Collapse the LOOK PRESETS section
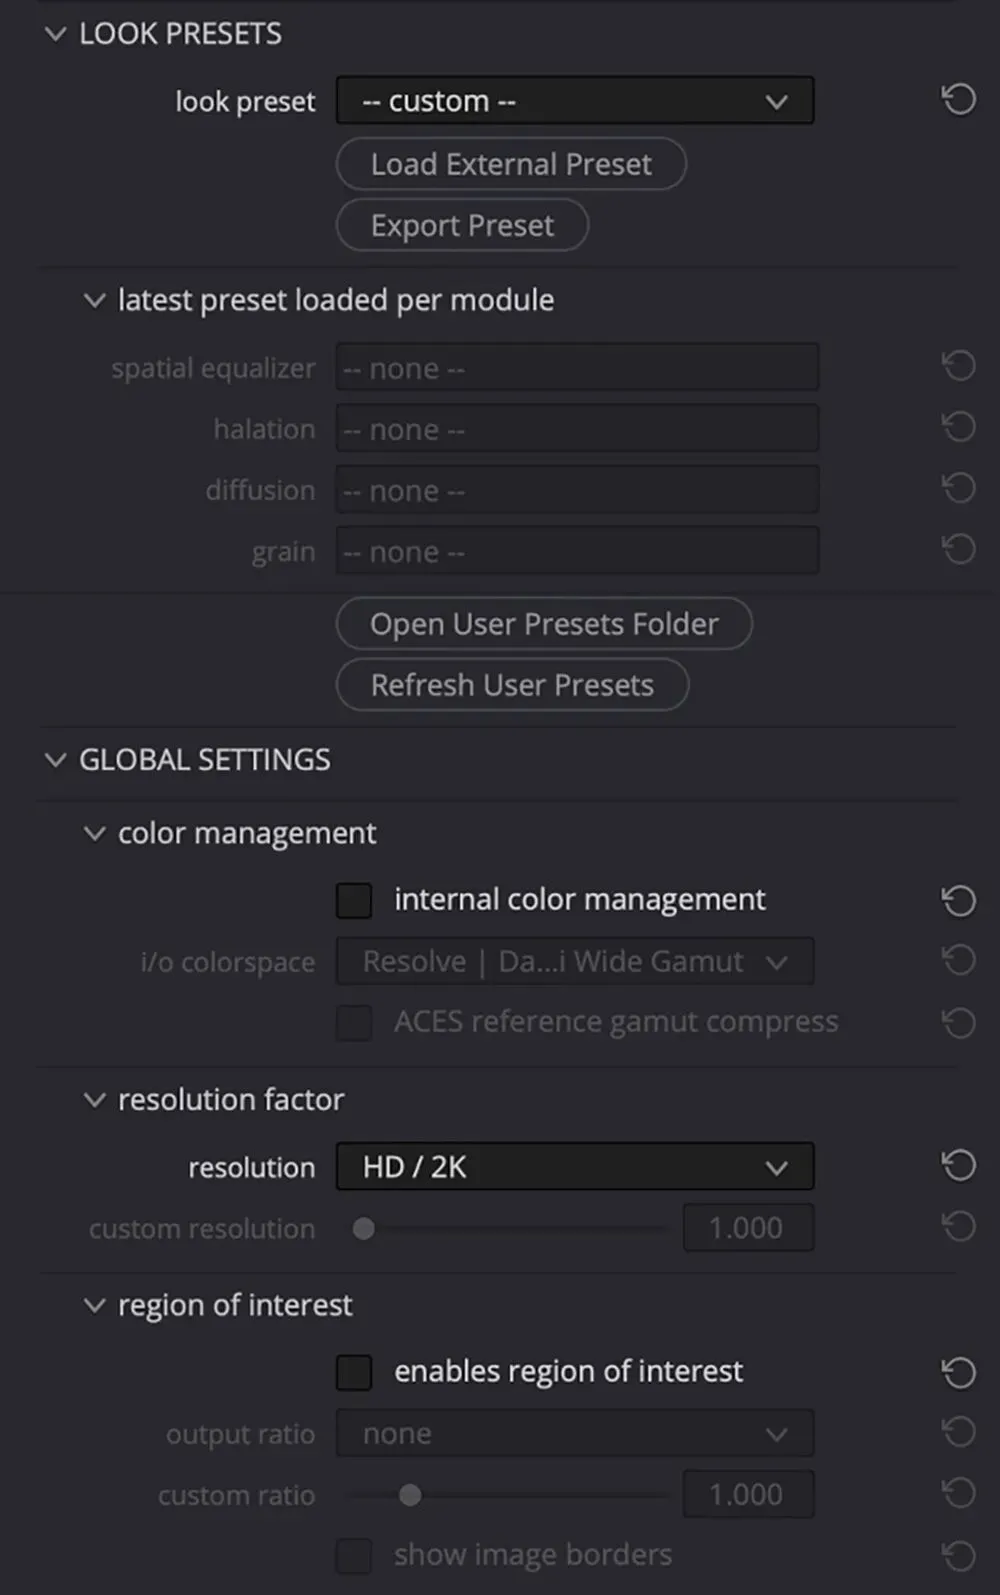 coord(56,34)
